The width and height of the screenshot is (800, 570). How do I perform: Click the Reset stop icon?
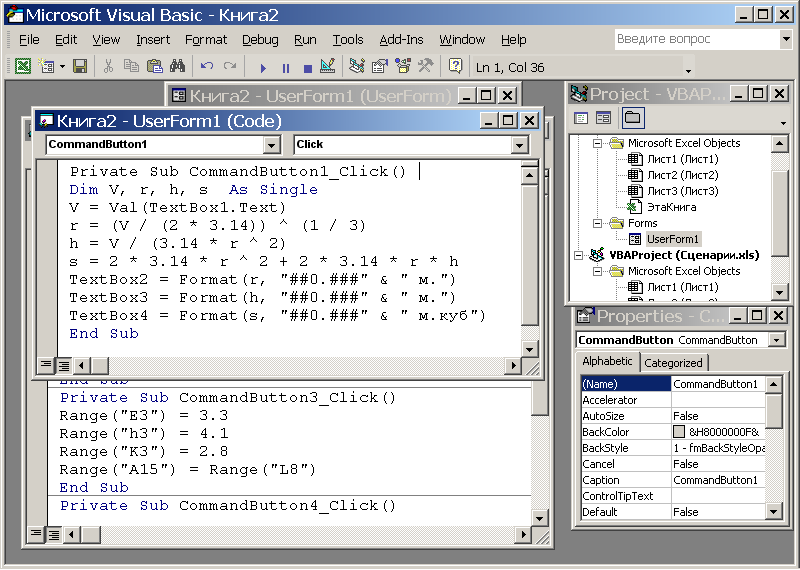click(x=308, y=67)
